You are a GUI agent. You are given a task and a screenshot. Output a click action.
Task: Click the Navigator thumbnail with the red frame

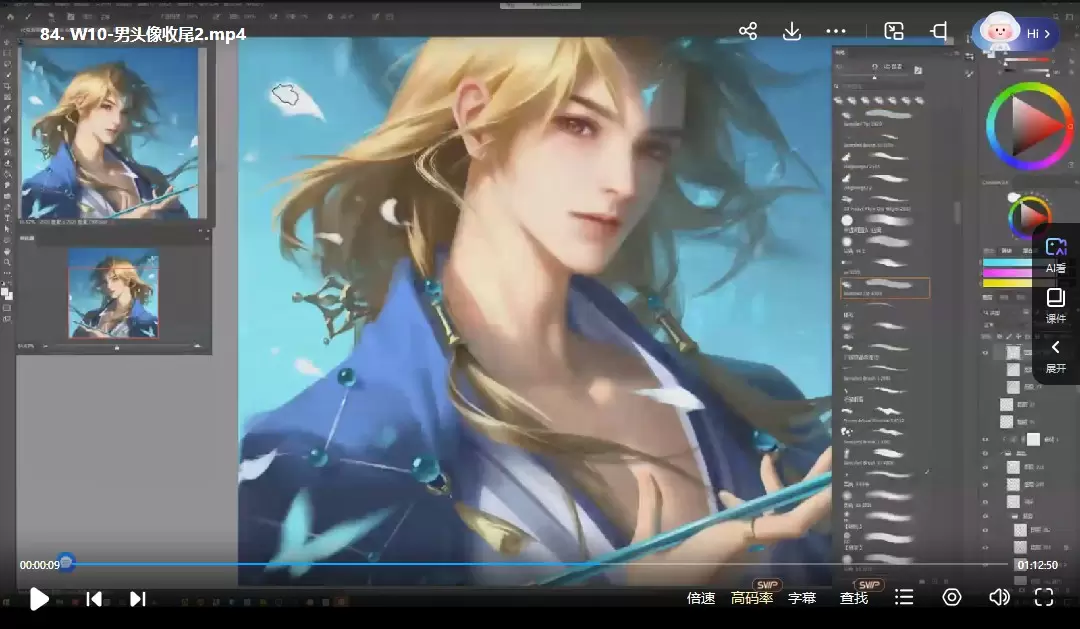click(114, 294)
